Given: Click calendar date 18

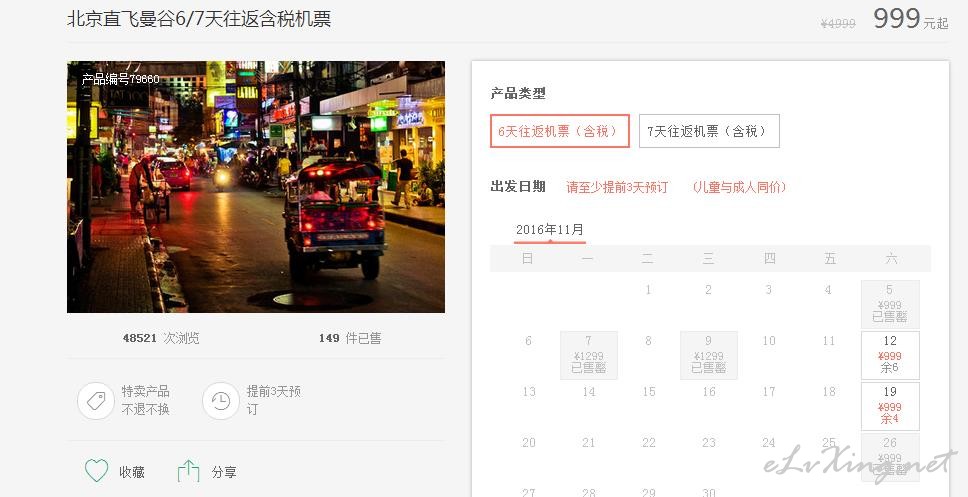Looking at the screenshot, I should (829, 392).
